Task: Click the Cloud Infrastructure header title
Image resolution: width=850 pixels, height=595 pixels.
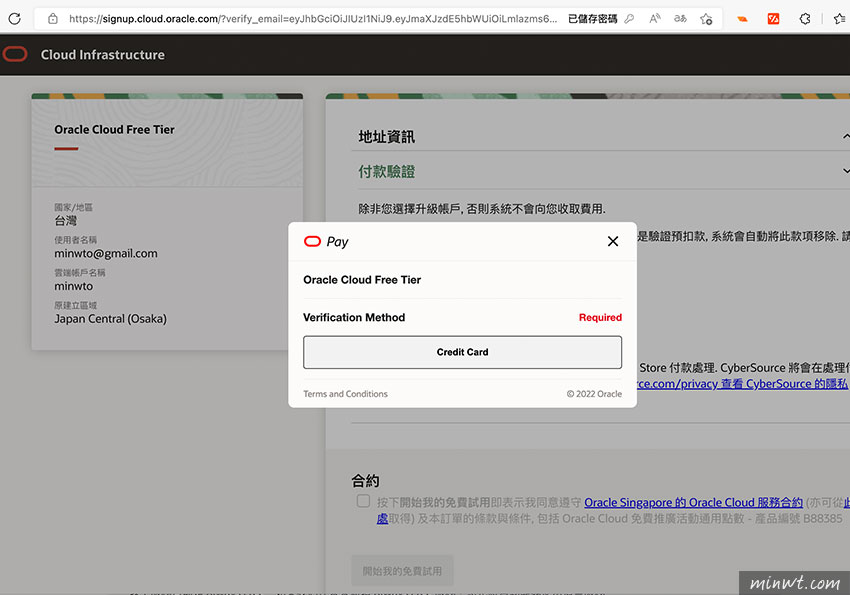Action: coord(102,55)
